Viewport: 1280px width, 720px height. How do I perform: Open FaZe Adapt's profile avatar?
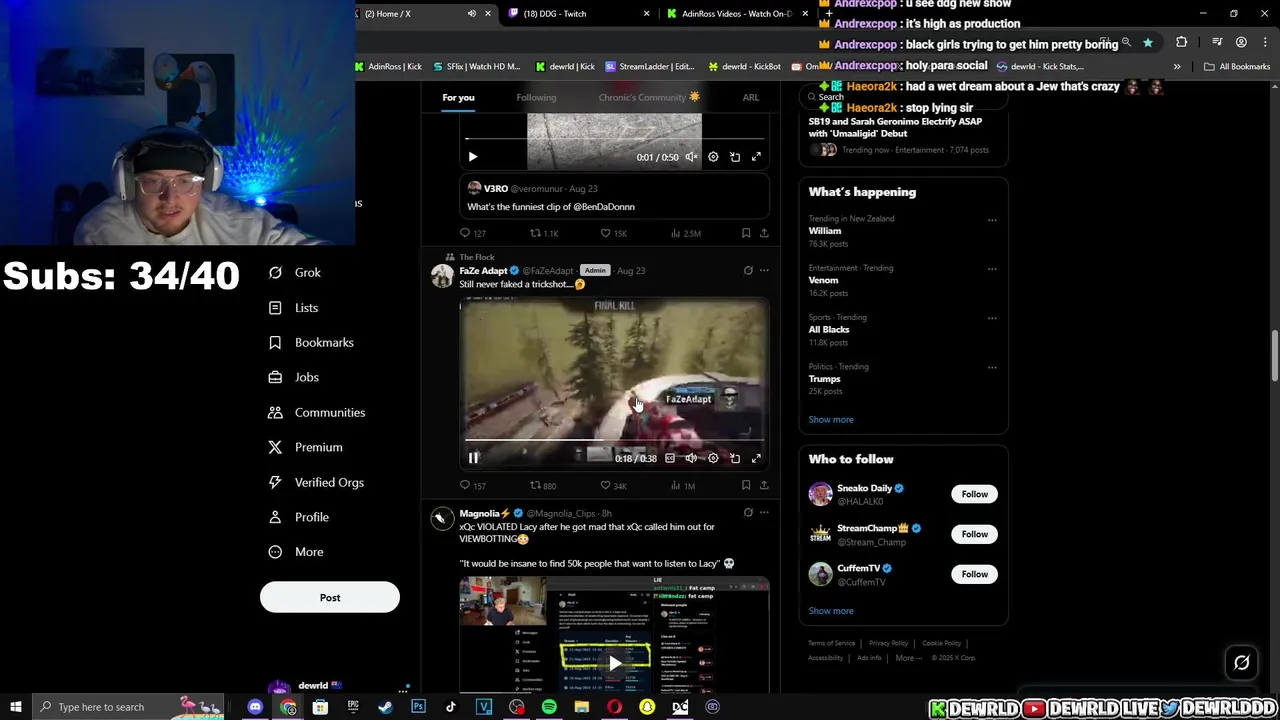[442, 276]
